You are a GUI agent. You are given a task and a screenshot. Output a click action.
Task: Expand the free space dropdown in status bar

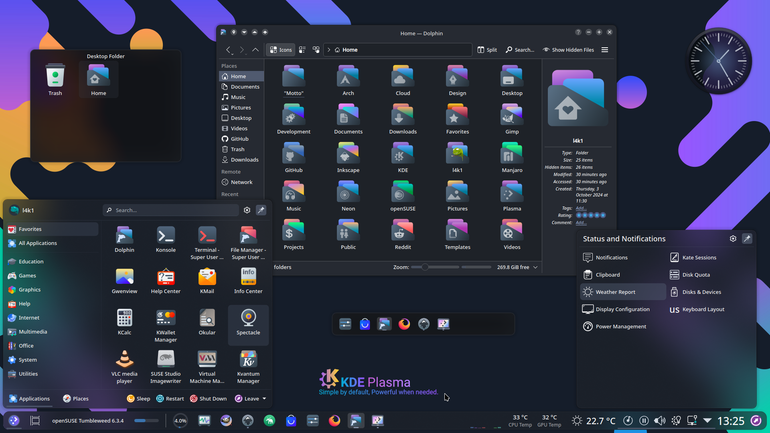pos(535,267)
